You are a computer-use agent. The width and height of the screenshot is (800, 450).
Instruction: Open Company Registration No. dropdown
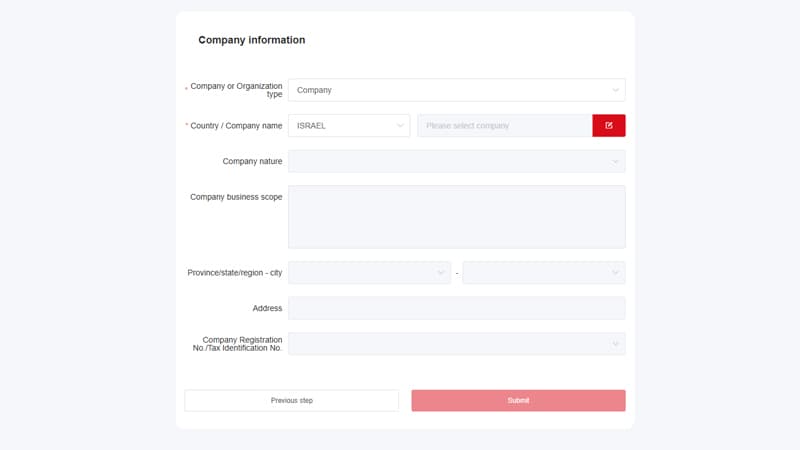pyautogui.click(x=450, y=344)
